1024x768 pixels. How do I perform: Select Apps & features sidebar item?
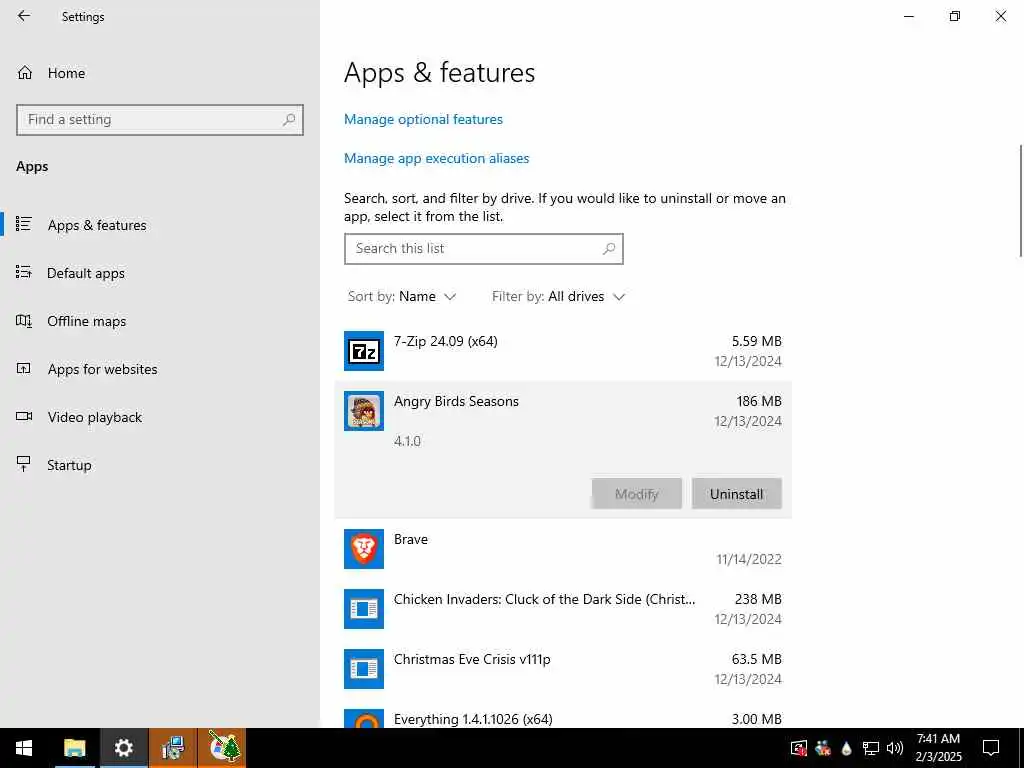point(160,225)
